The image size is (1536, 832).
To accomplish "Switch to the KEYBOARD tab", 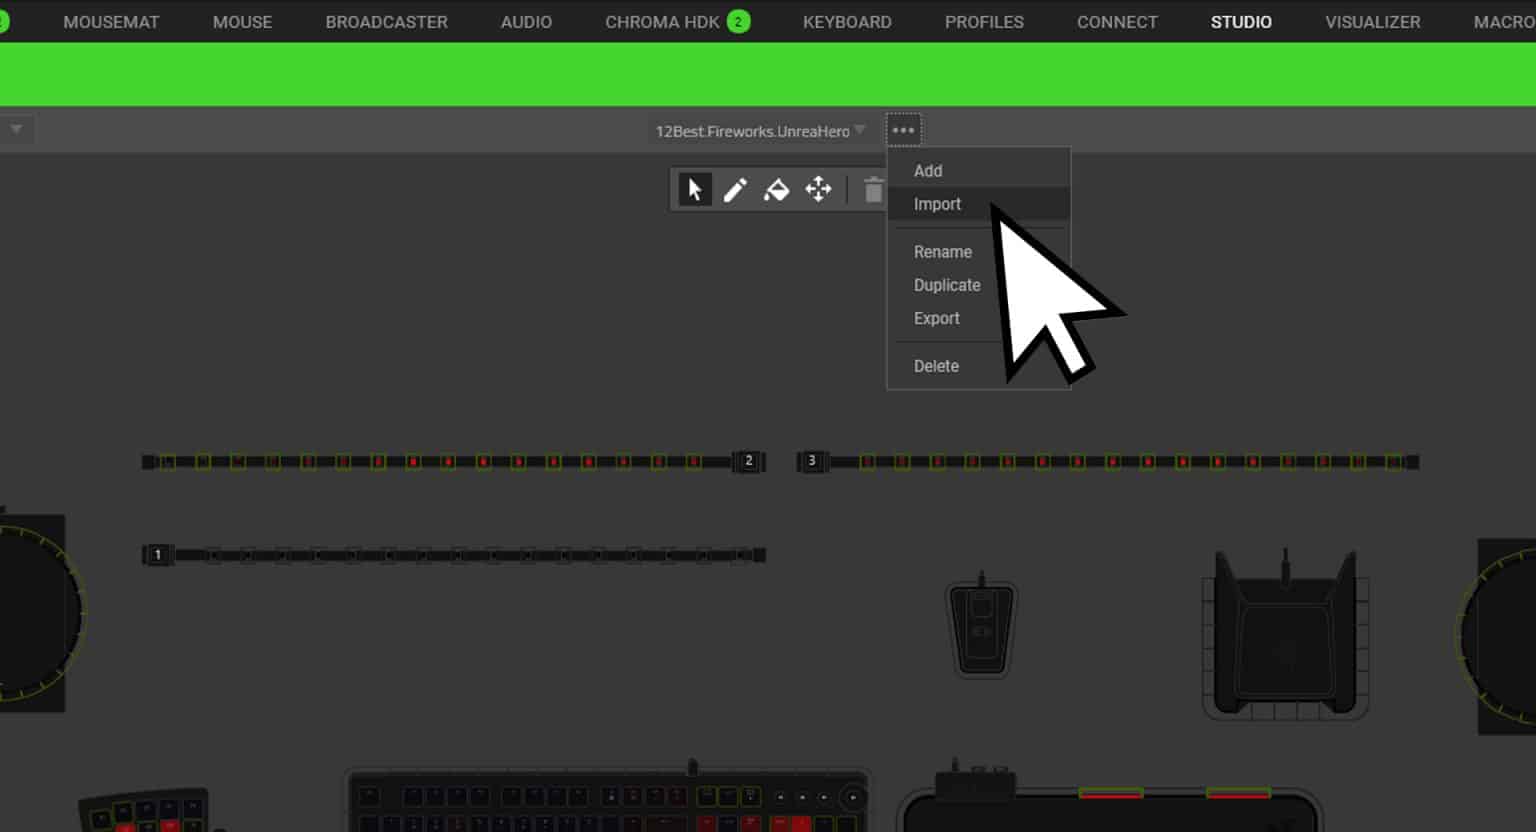I will pos(847,21).
